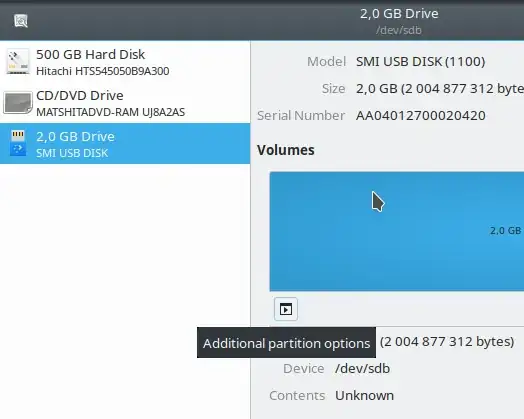Click the CD/DVD Drive device icon

(18, 103)
